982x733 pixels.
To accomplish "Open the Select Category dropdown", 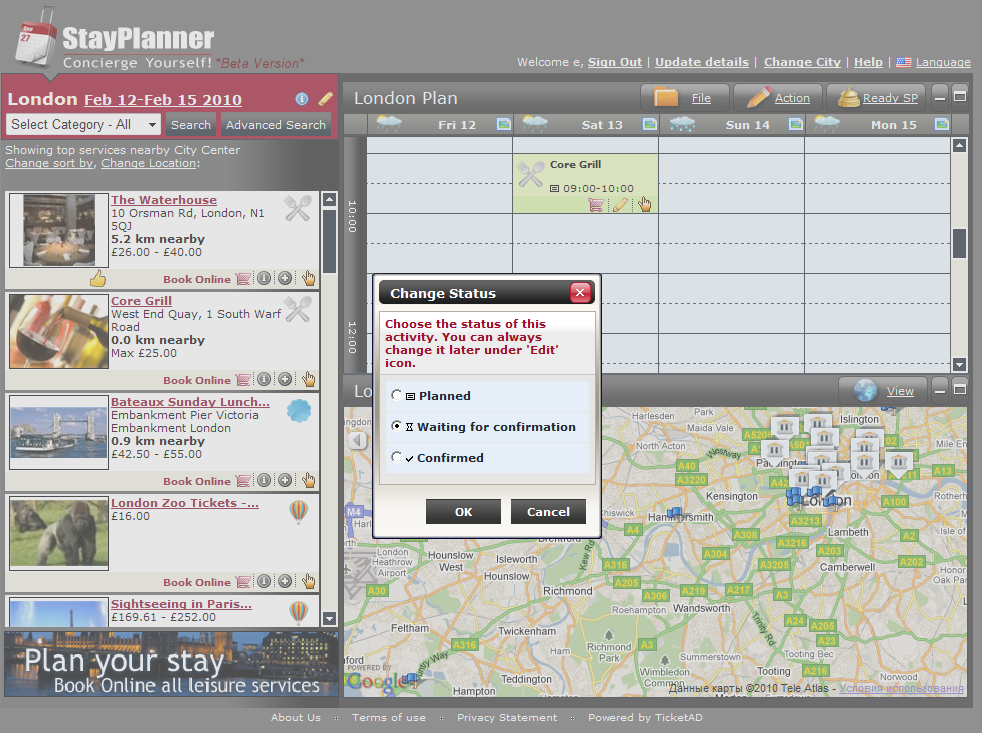I will click(x=83, y=125).
